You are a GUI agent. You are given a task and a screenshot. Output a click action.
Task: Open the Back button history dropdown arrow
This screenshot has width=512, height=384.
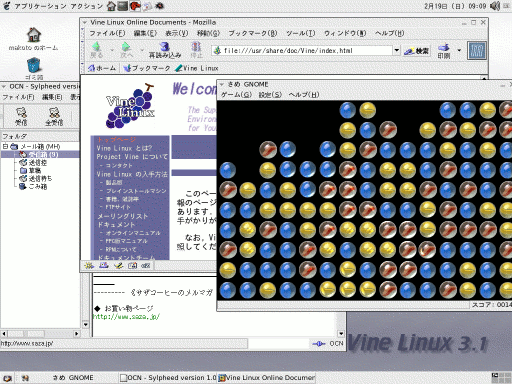(112, 50)
